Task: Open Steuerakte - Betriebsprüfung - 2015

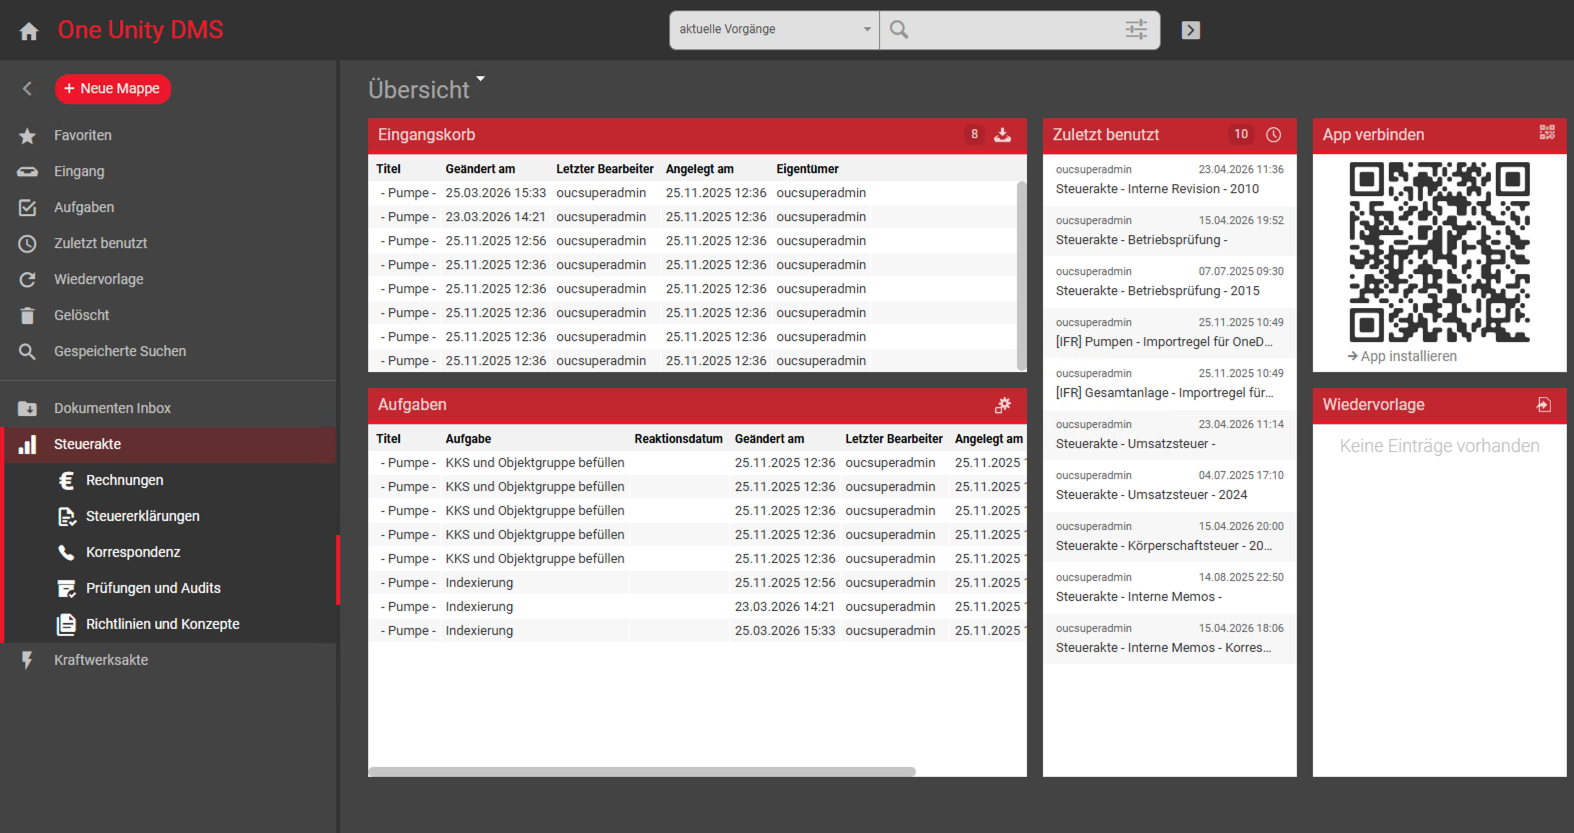Action: pyautogui.click(x=1169, y=282)
